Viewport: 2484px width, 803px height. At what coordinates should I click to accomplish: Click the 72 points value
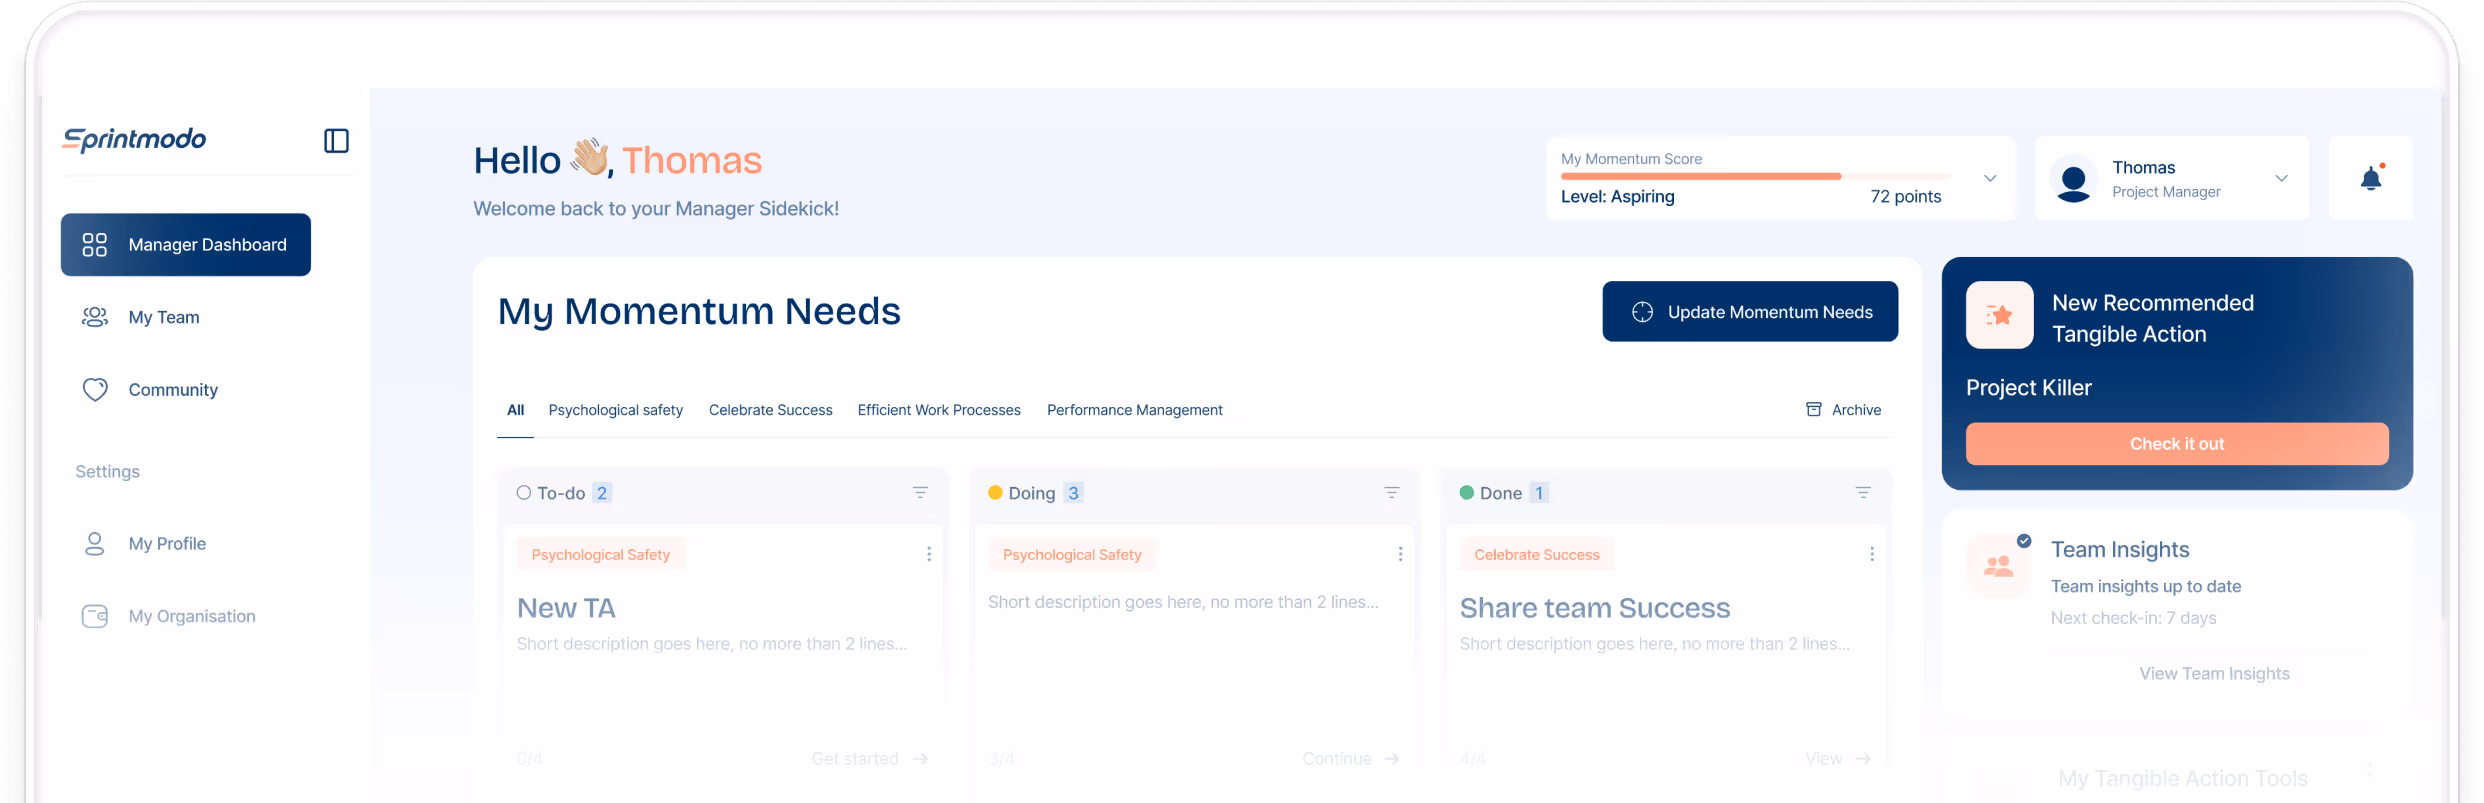(1906, 197)
